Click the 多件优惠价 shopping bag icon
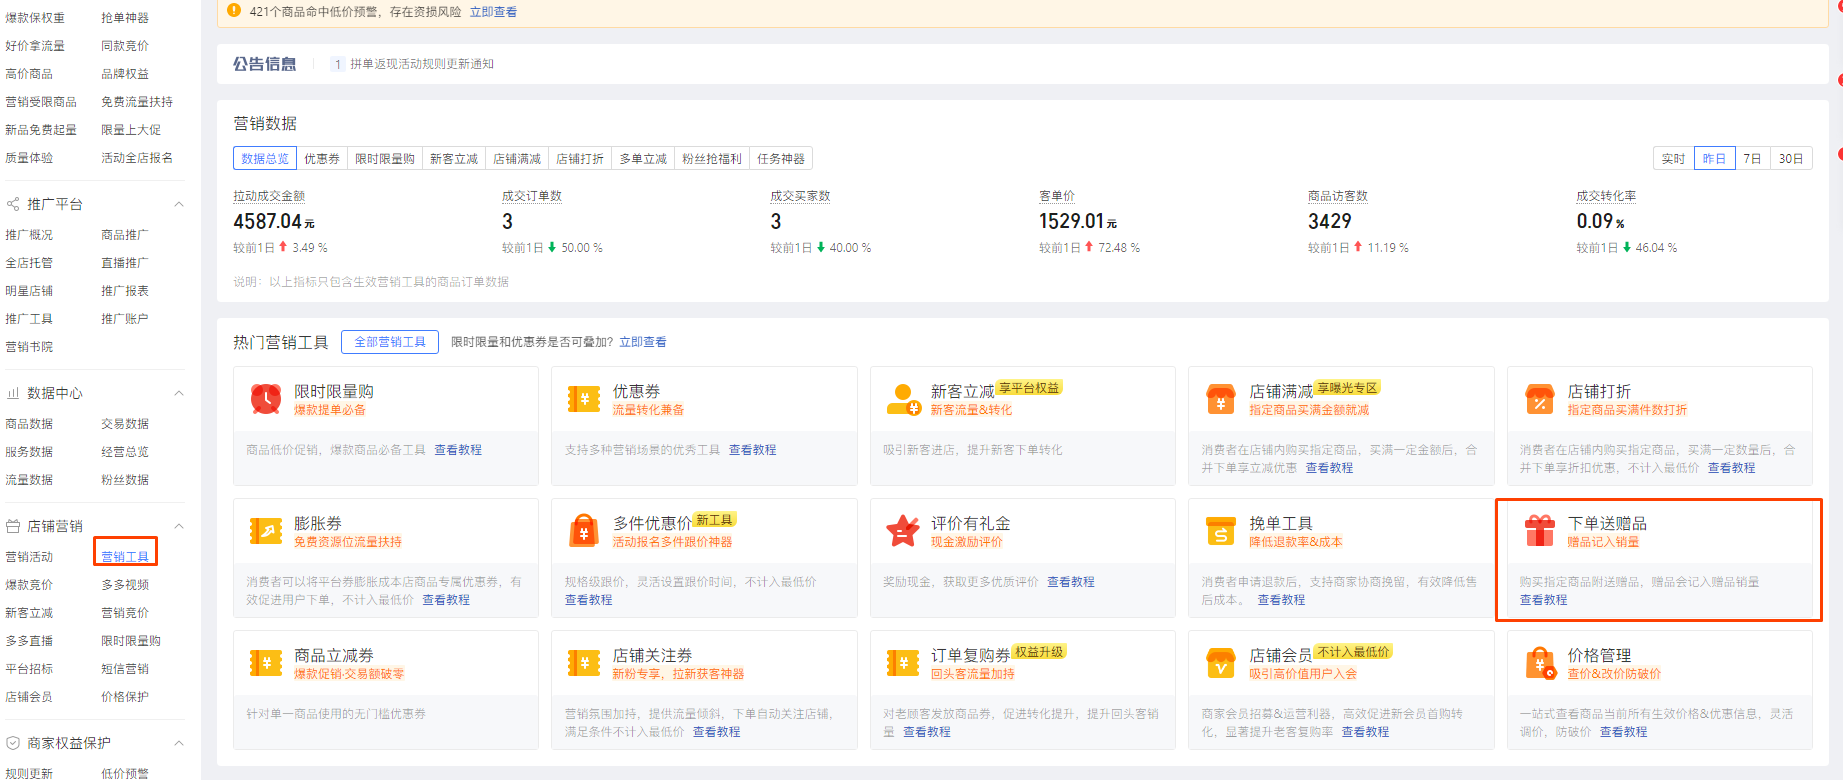This screenshot has width=1843, height=780. (x=583, y=531)
